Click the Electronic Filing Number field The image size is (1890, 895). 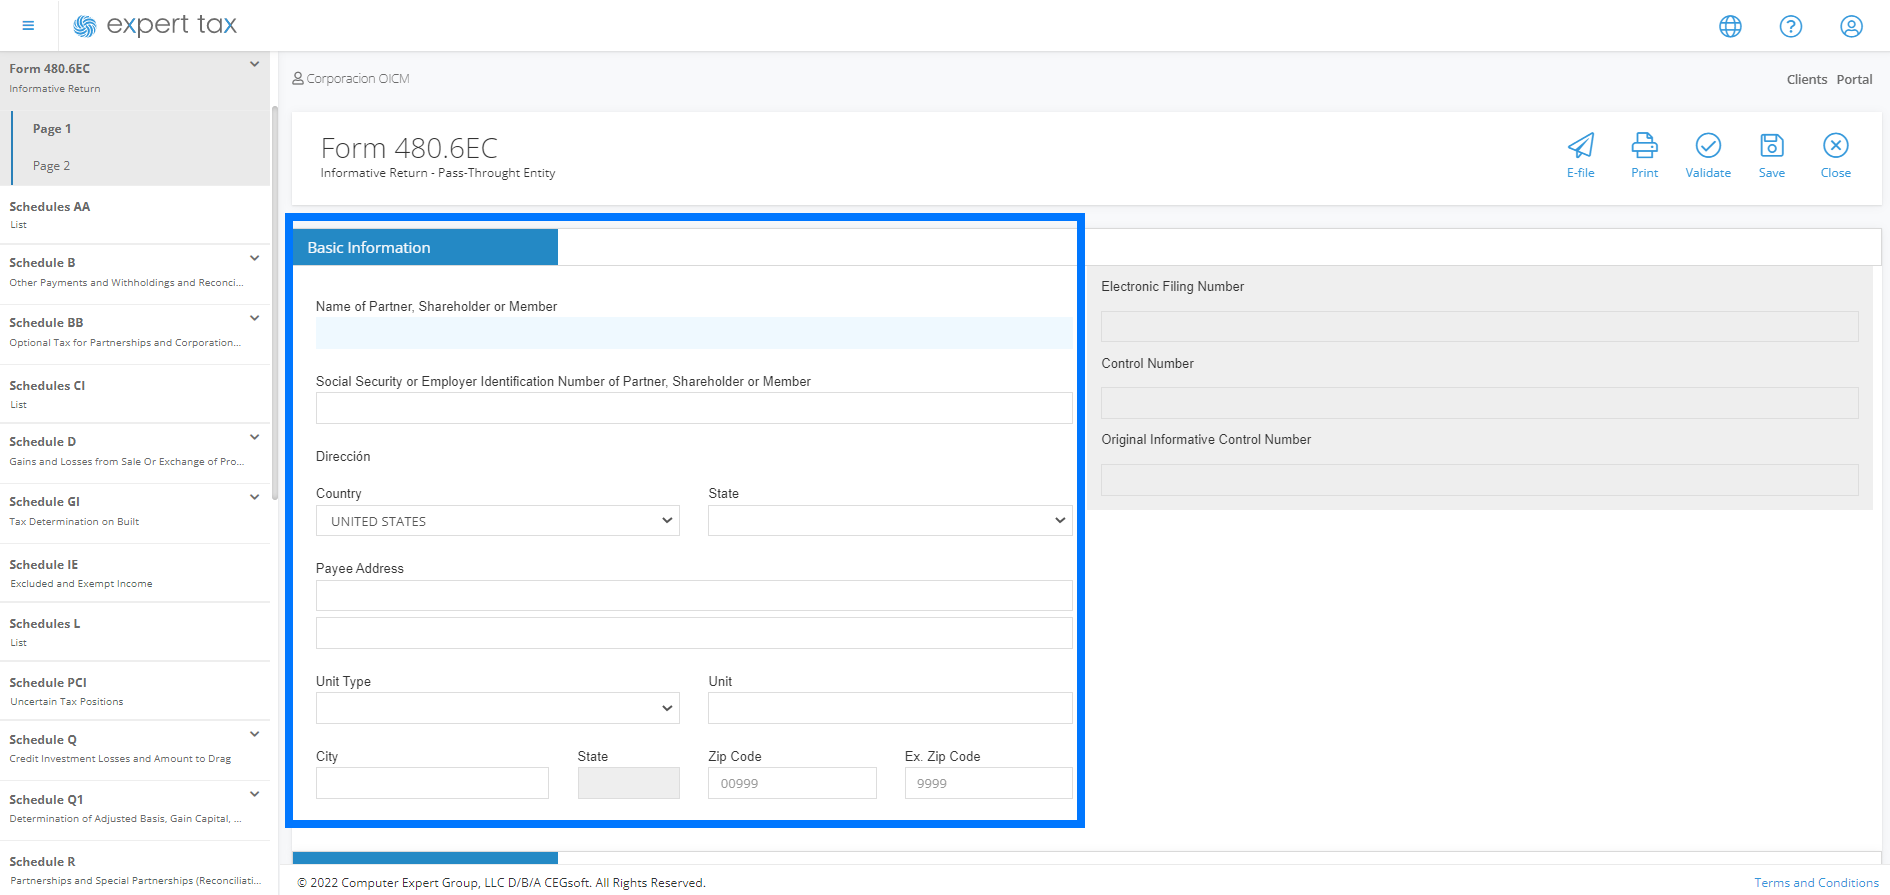tap(1480, 327)
